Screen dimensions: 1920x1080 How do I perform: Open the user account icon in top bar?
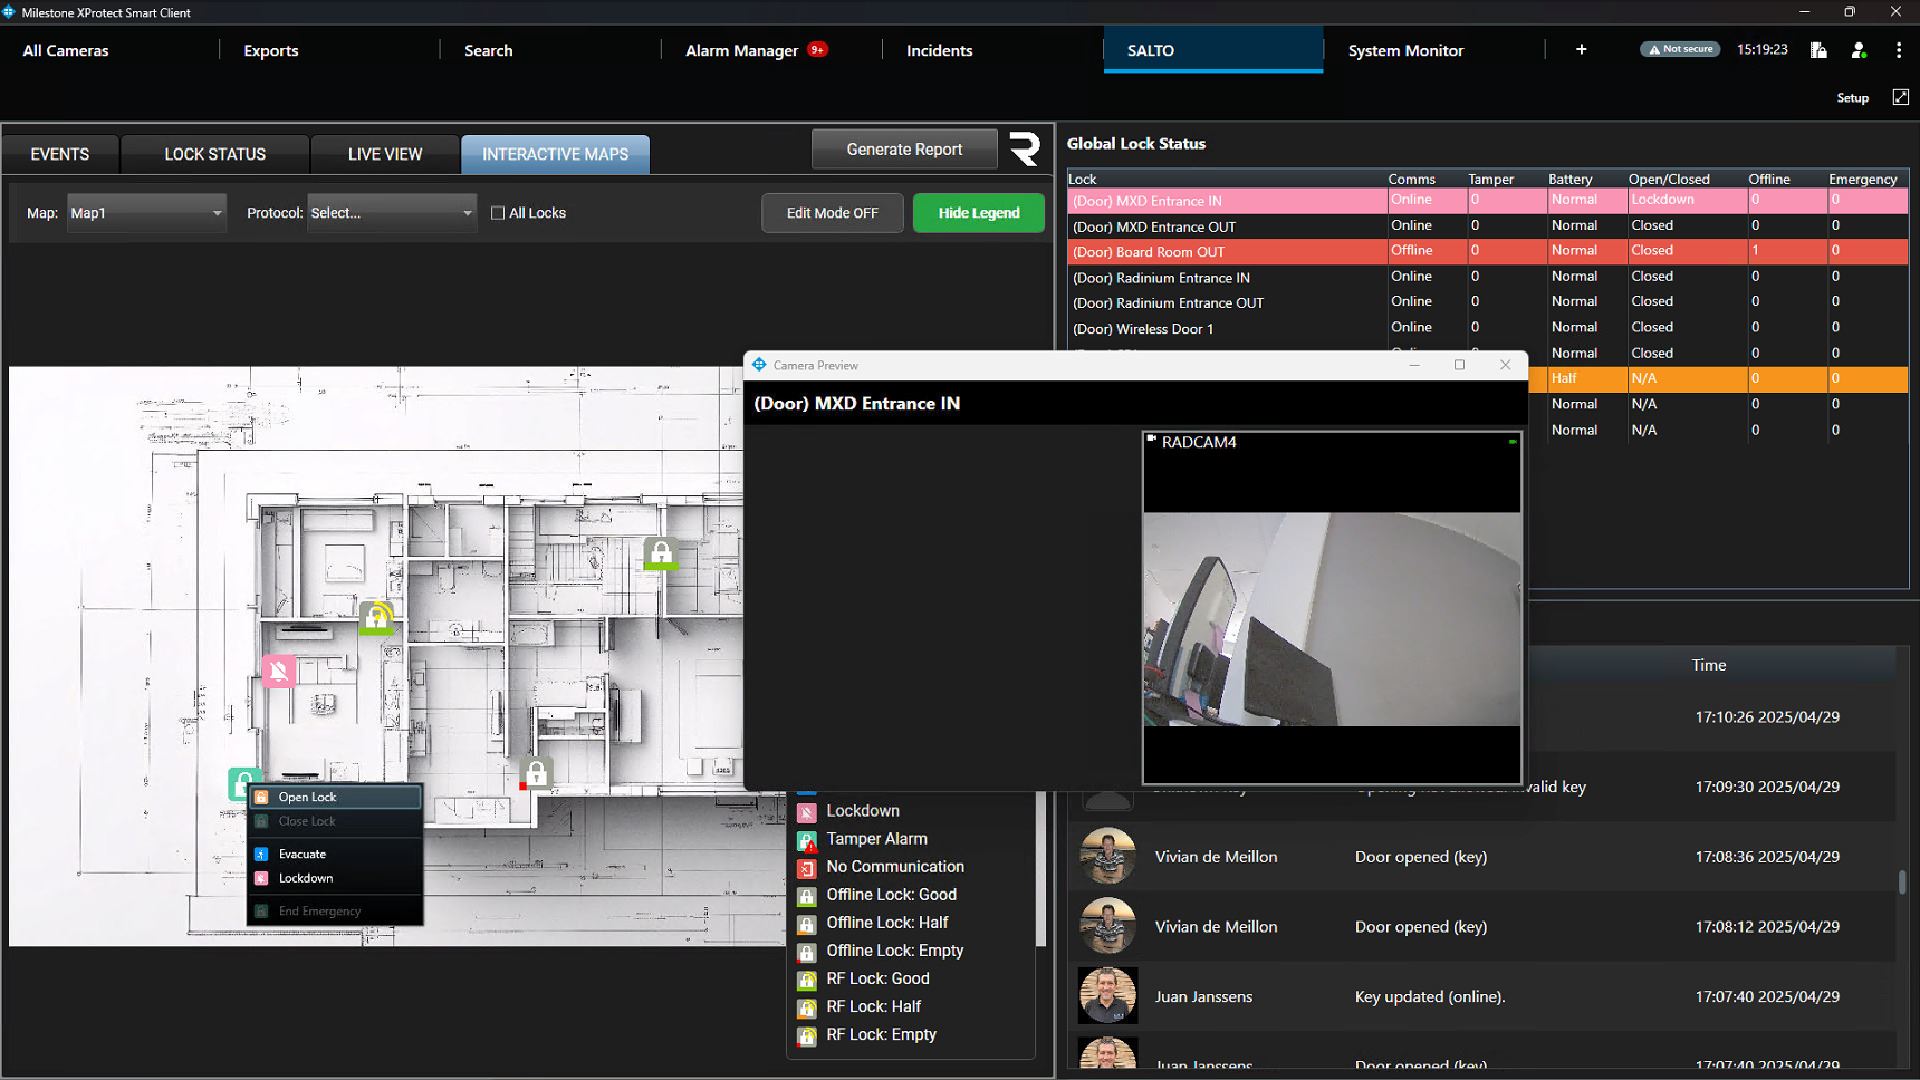point(1858,50)
